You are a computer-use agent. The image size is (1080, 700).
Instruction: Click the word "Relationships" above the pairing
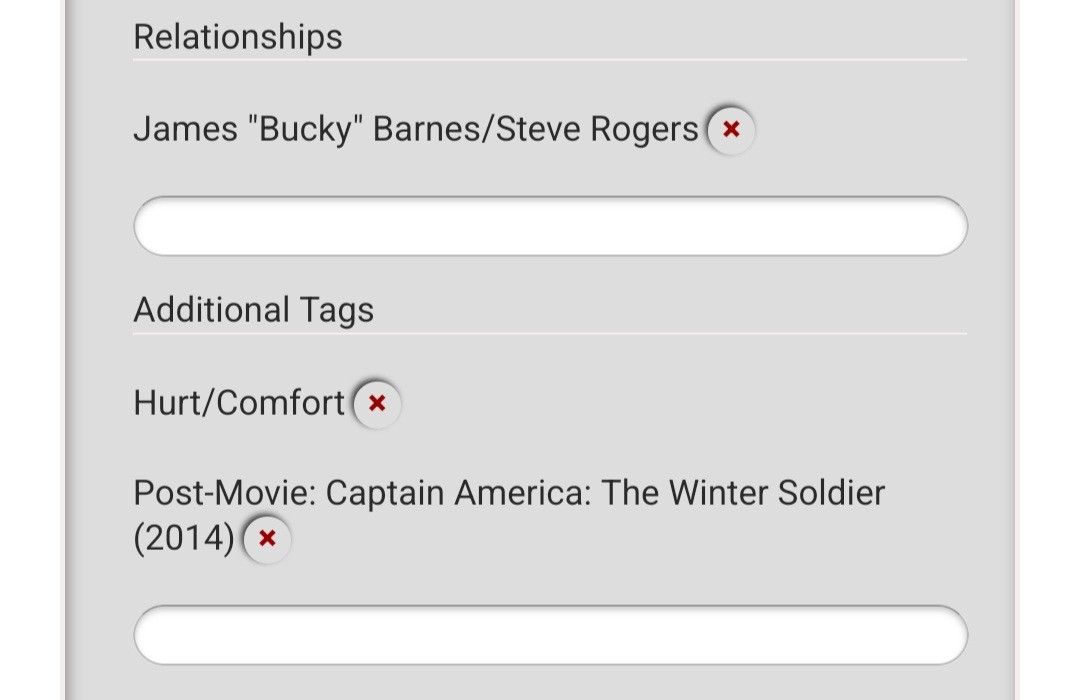(238, 37)
